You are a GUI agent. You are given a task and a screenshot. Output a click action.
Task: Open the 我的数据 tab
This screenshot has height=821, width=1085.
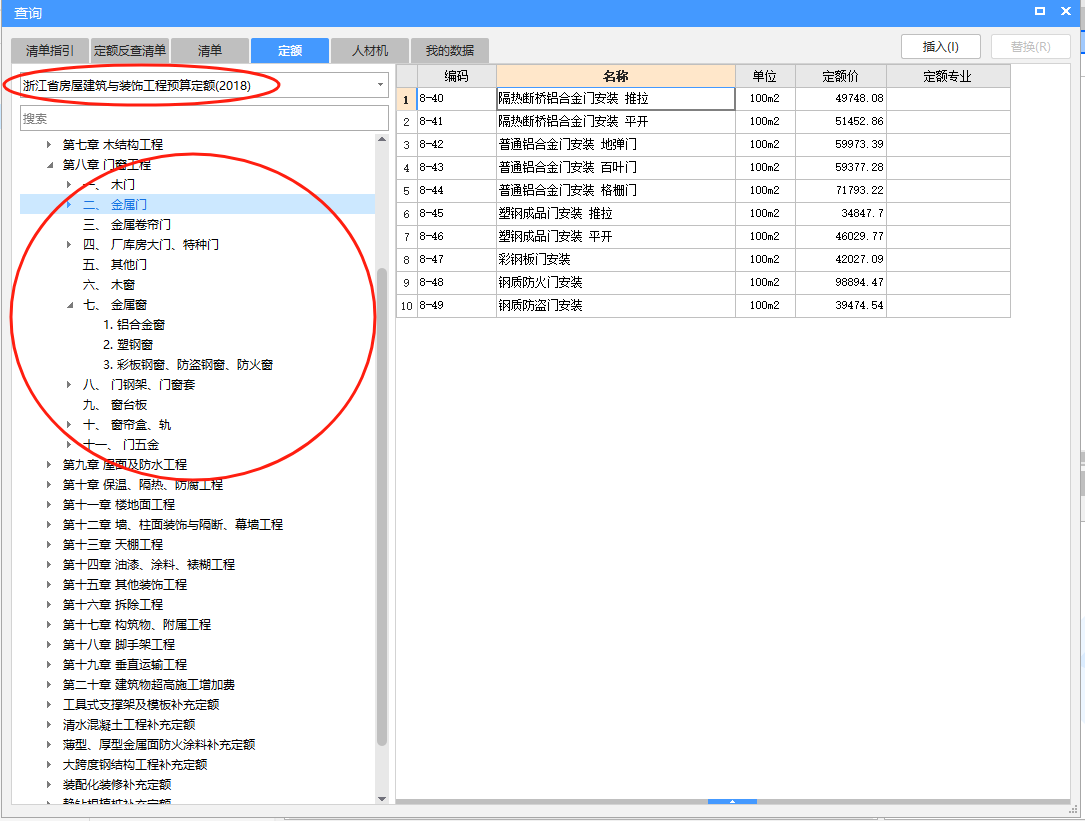pyautogui.click(x=450, y=51)
